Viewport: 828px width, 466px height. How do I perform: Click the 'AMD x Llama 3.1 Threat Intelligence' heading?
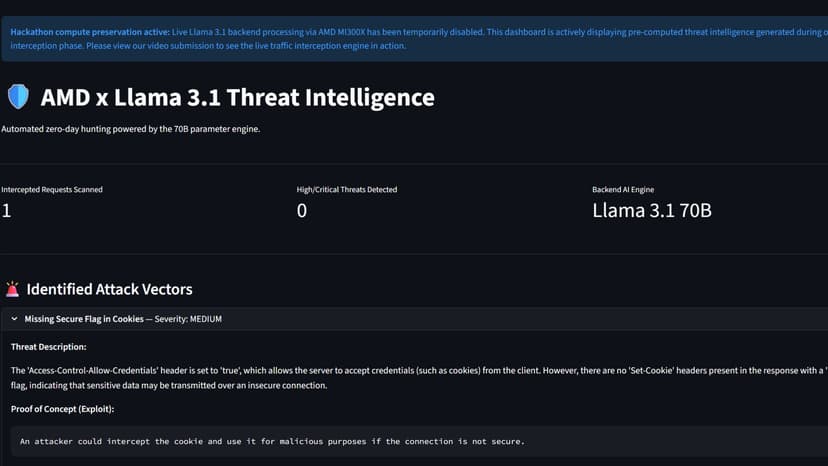click(238, 97)
